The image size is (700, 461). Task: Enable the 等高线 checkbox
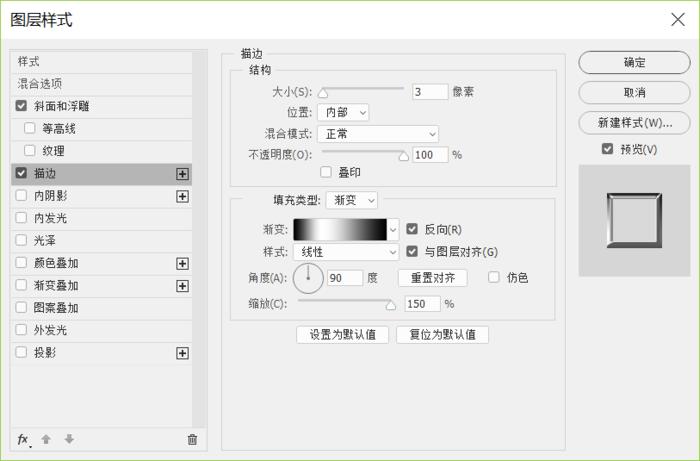click(29, 128)
